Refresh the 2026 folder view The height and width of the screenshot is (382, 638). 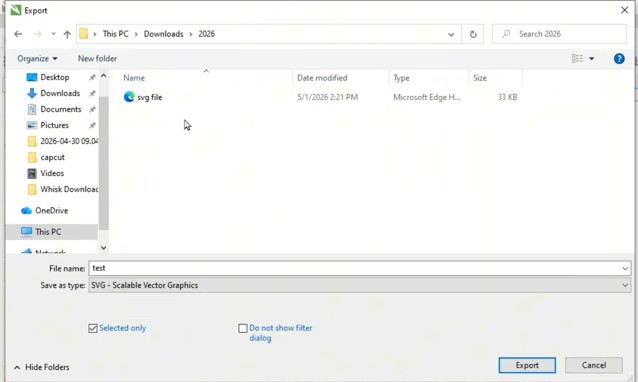(x=473, y=34)
